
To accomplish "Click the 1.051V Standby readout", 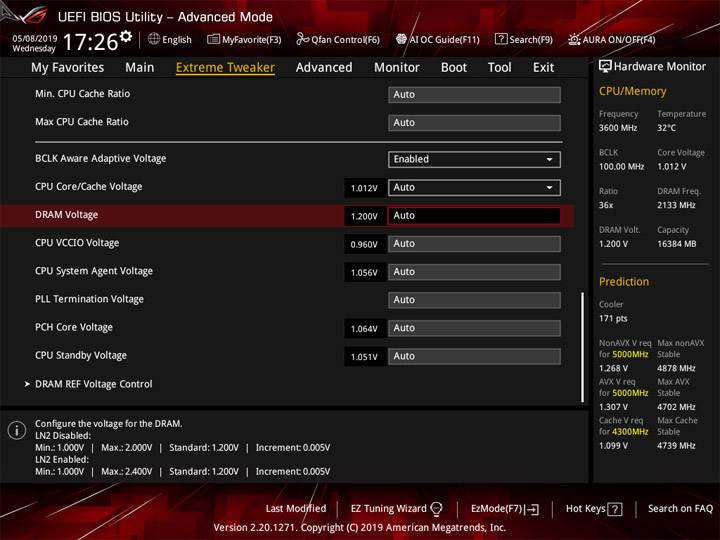I will (x=365, y=357).
